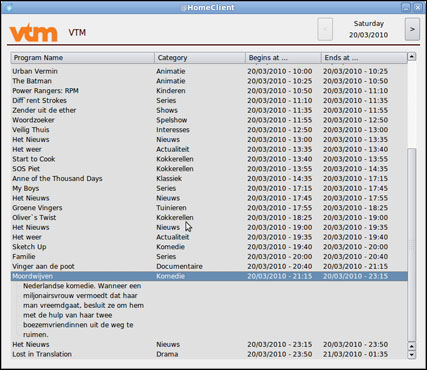
Task: Sort by the Category column header
Action: click(200, 58)
